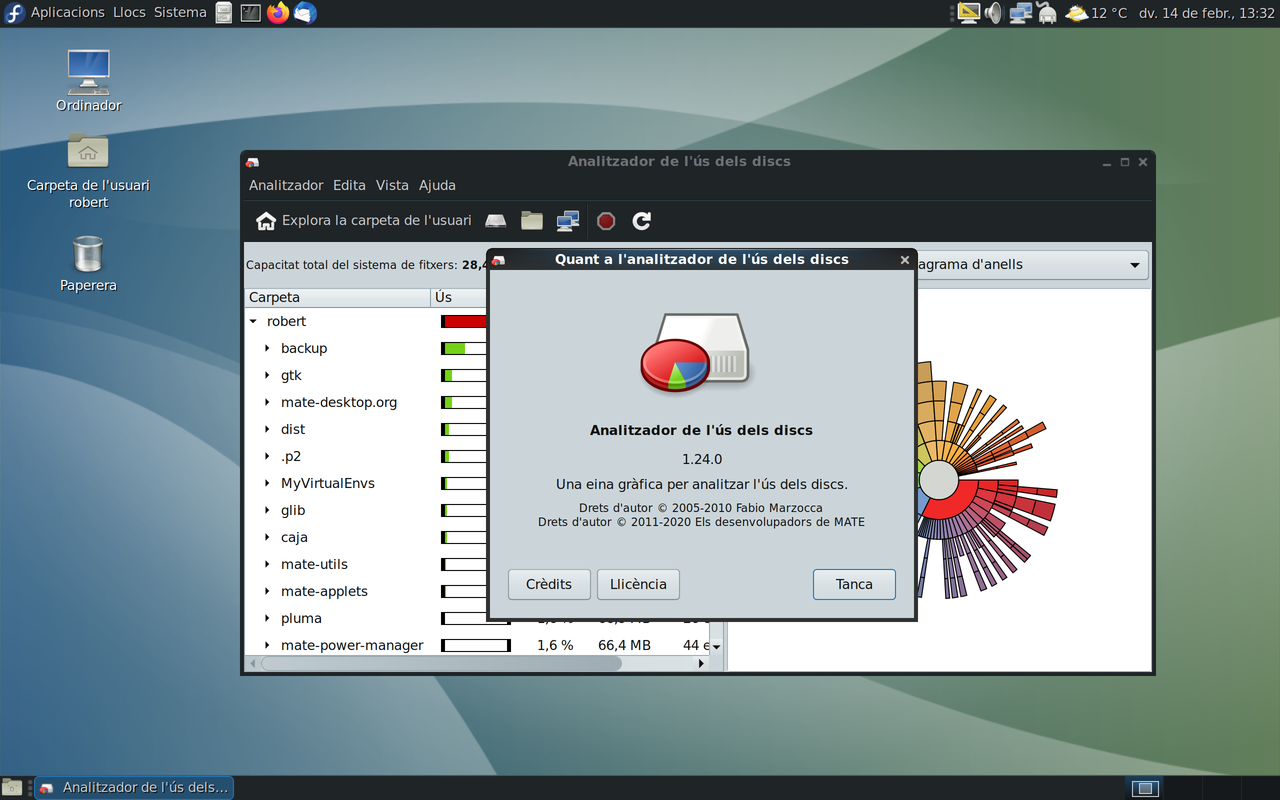Viewport: 1280px width, 800px height.
Task: Click the Carpeta column header
Action: [338, 298]
